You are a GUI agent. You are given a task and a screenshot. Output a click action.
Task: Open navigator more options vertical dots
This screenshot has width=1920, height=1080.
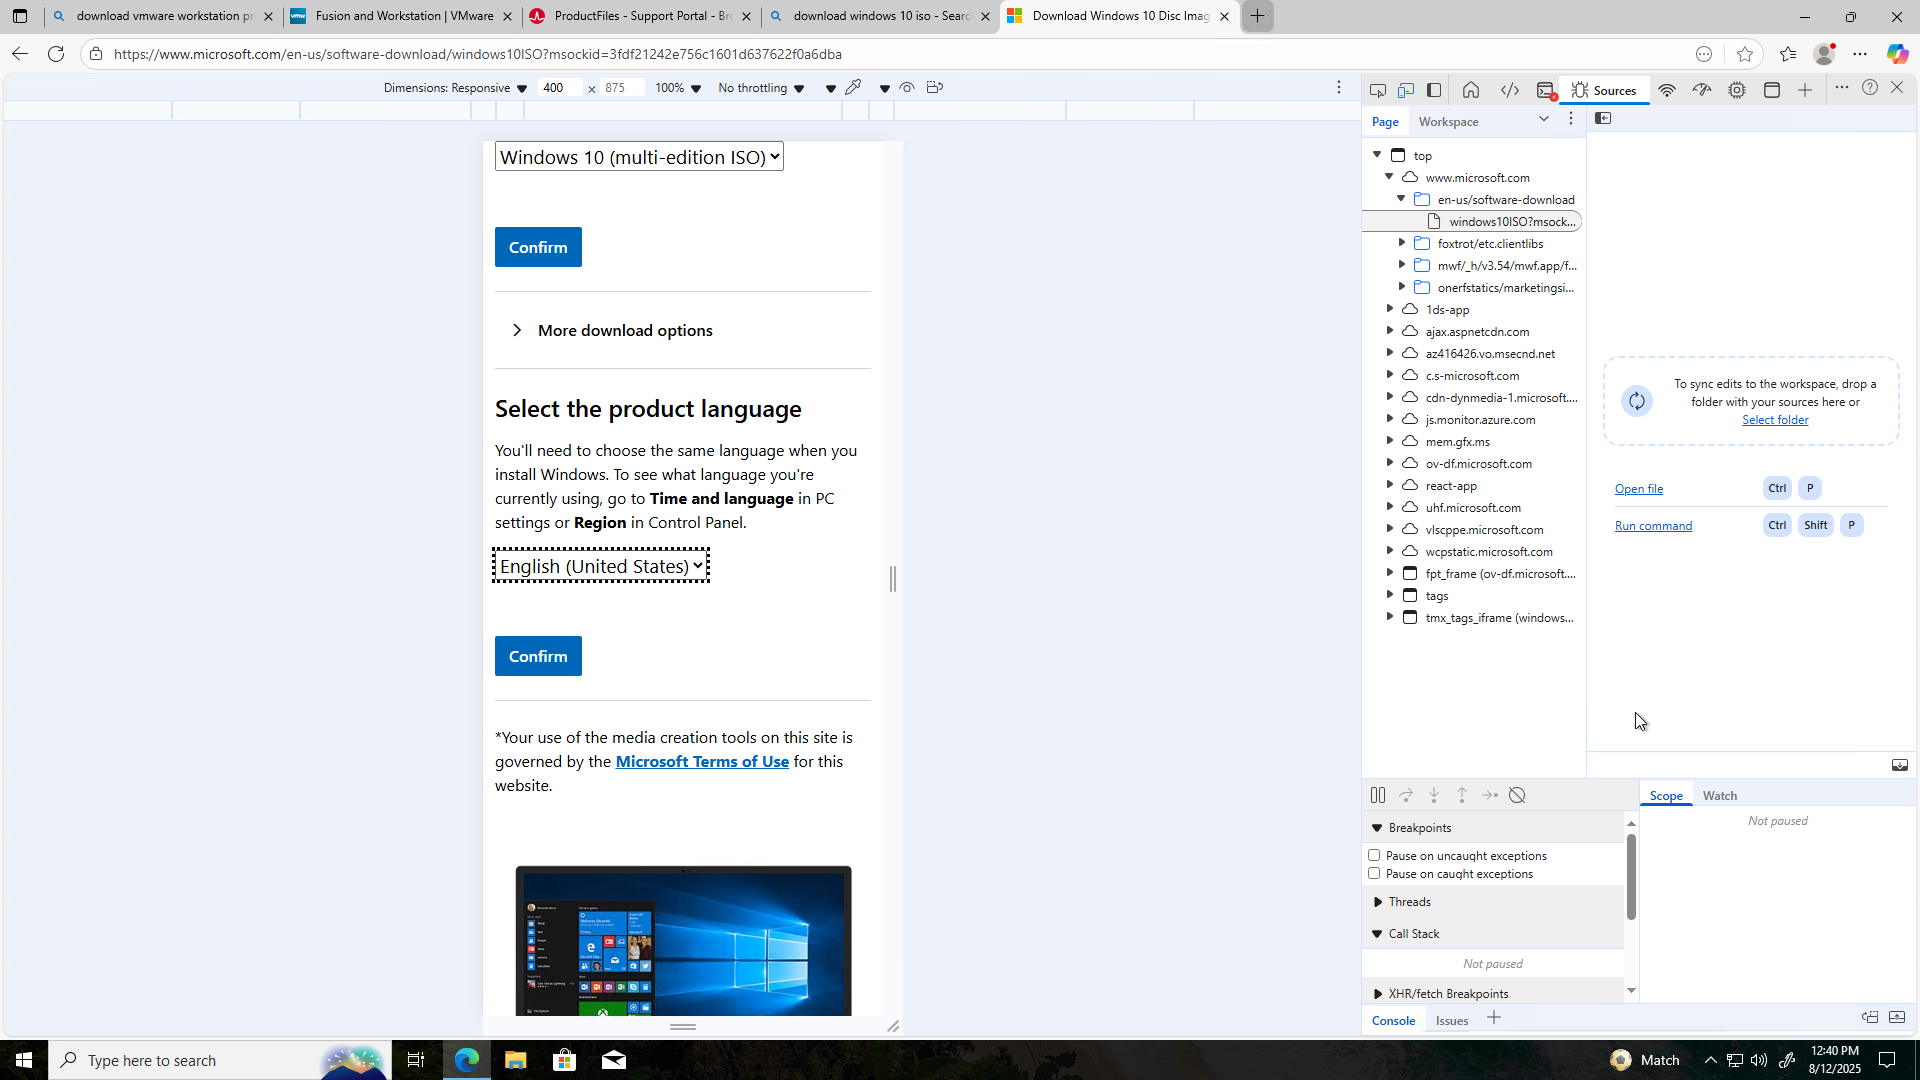(x=1571, y=119)
